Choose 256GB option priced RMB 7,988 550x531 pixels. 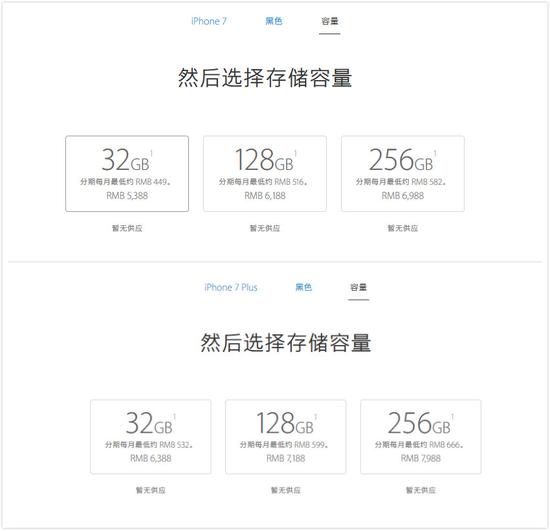[x=421, y=437]
